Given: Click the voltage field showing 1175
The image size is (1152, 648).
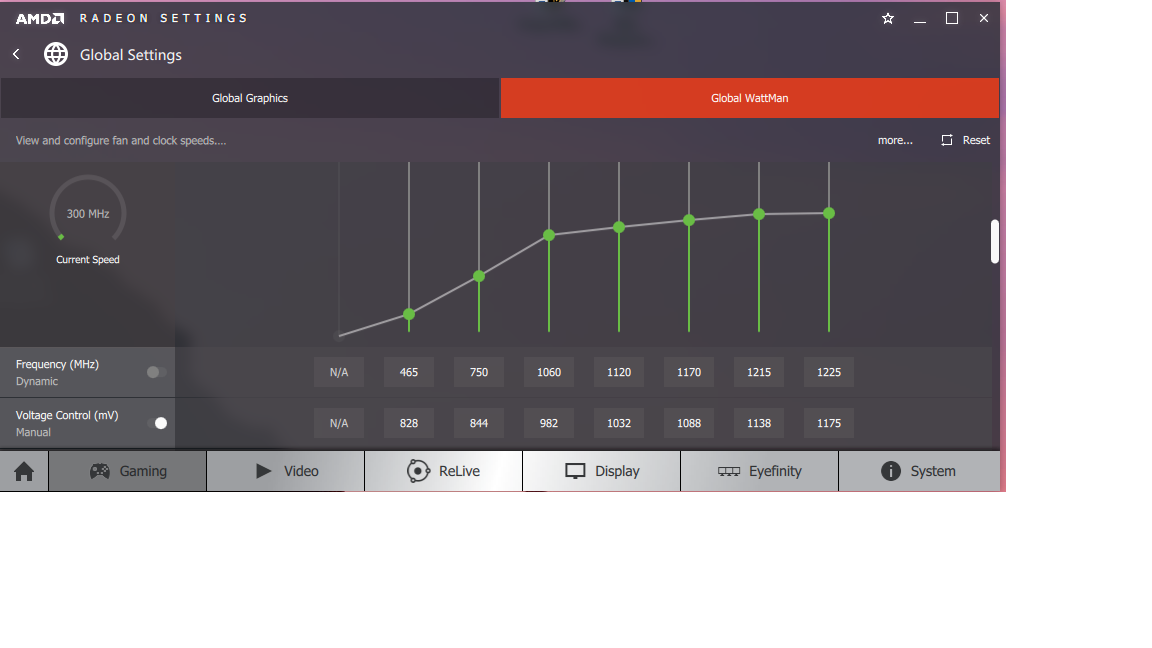Looking at the screenshot, I should coord(829,423).
